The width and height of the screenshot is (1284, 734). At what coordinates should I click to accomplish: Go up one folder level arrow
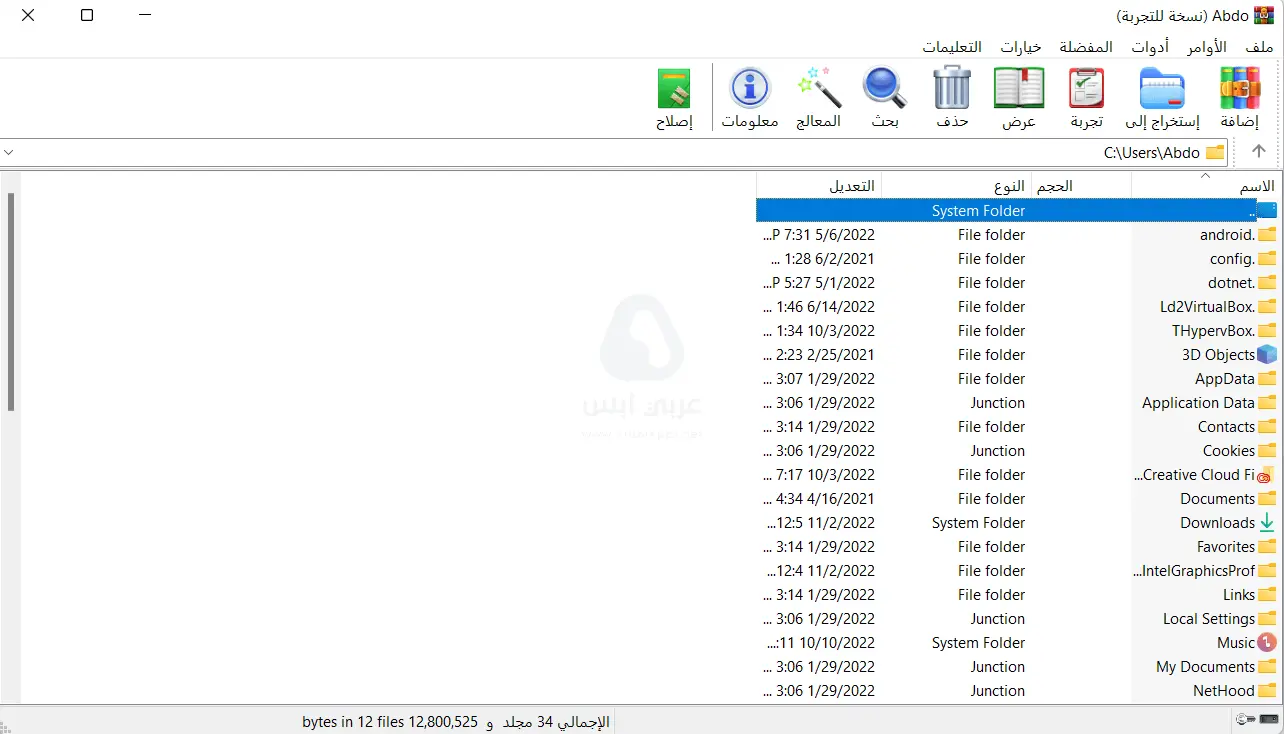(1259, 152)
